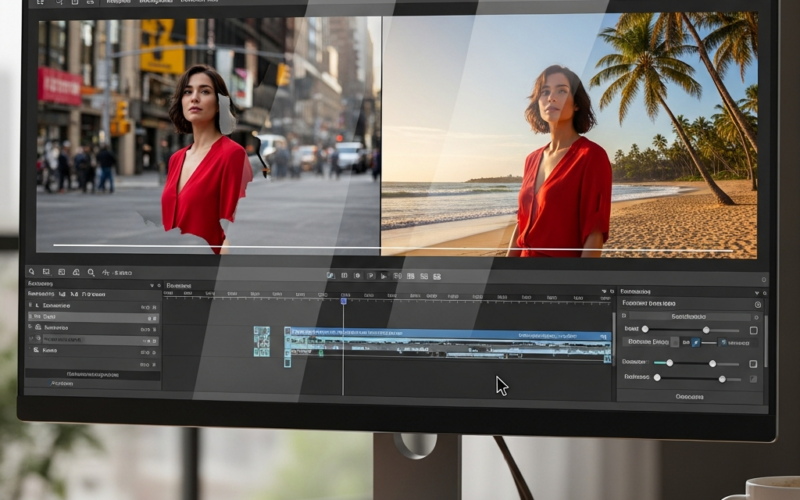
Task: Click the wide button beneath the layers list
Action: (93, 374)
